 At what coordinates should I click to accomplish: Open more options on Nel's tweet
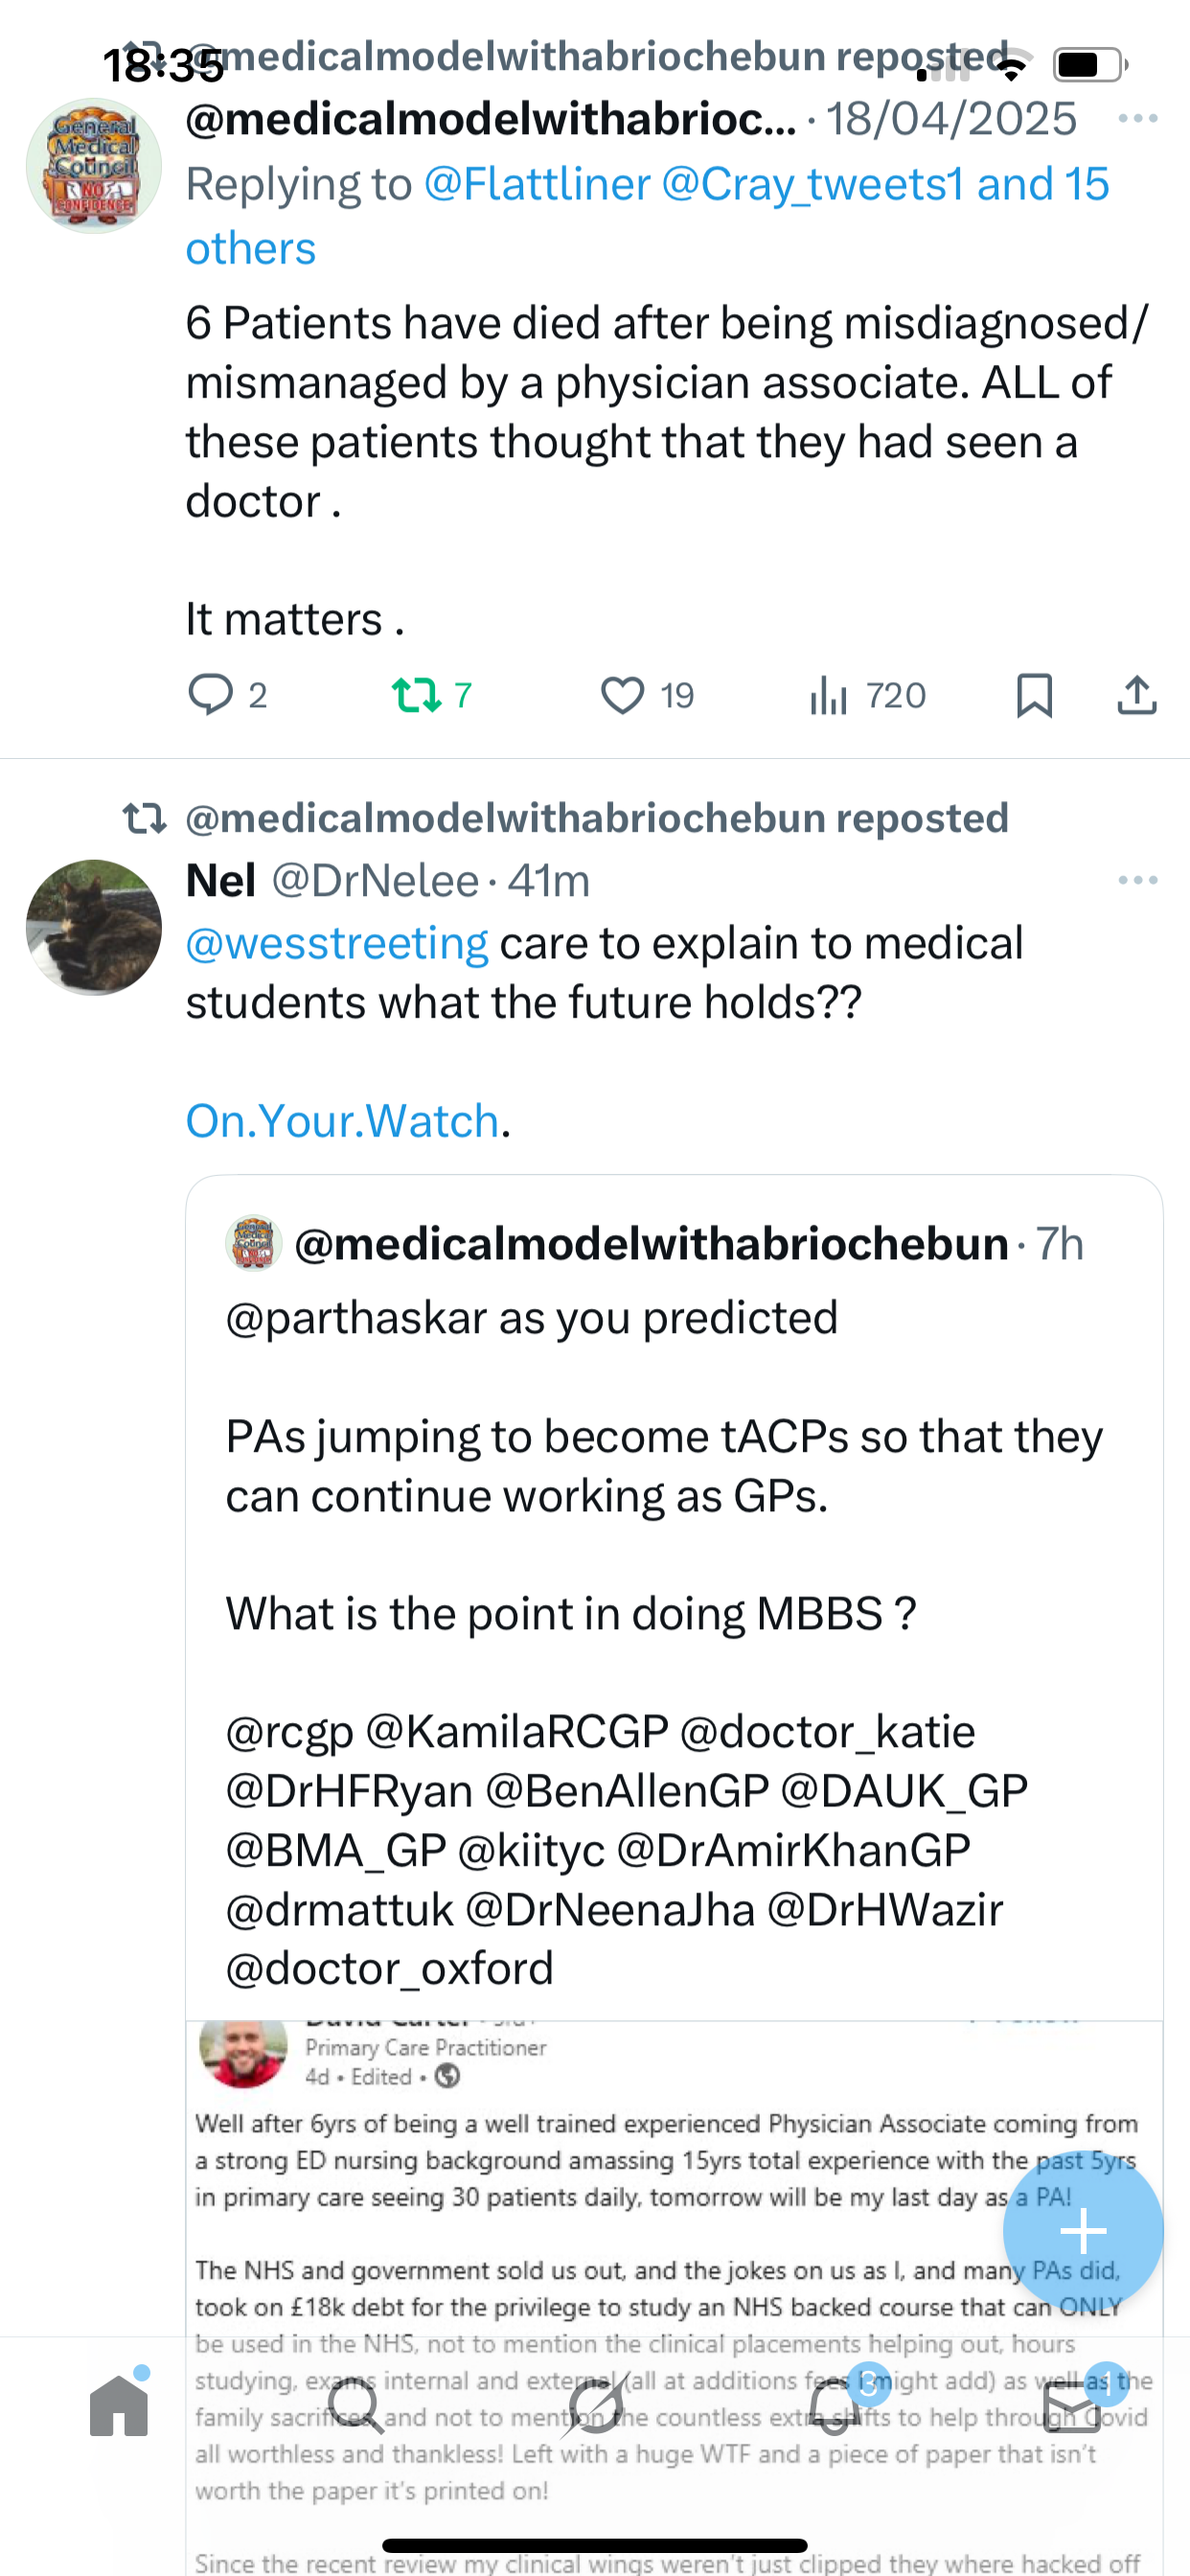(1137, 880)
